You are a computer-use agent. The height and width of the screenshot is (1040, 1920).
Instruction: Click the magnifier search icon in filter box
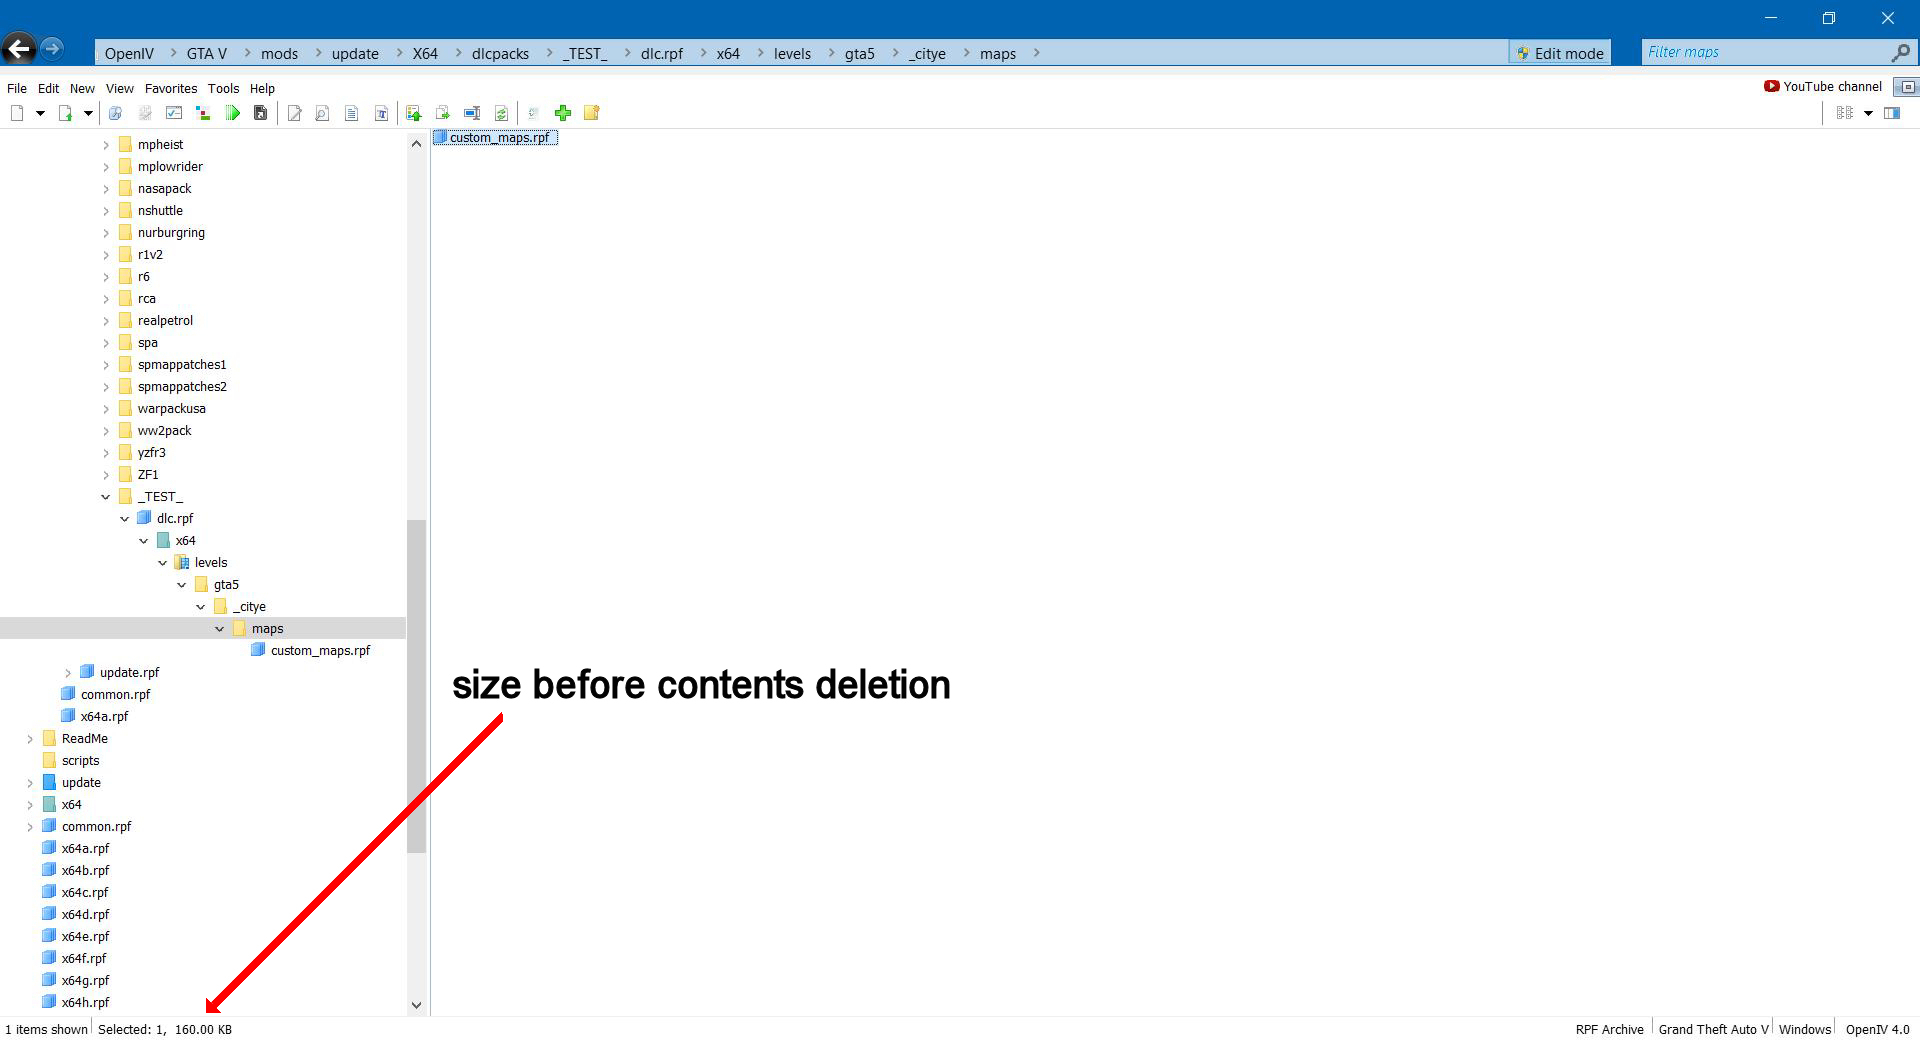click(1900, 53)
